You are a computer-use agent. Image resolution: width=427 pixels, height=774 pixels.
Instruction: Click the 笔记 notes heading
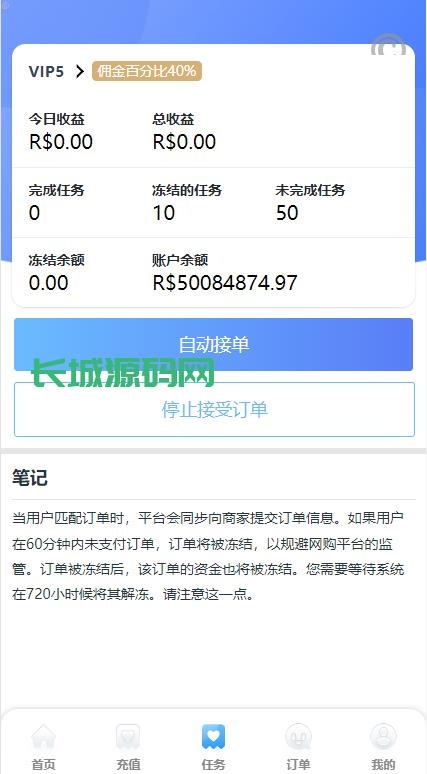30,478
